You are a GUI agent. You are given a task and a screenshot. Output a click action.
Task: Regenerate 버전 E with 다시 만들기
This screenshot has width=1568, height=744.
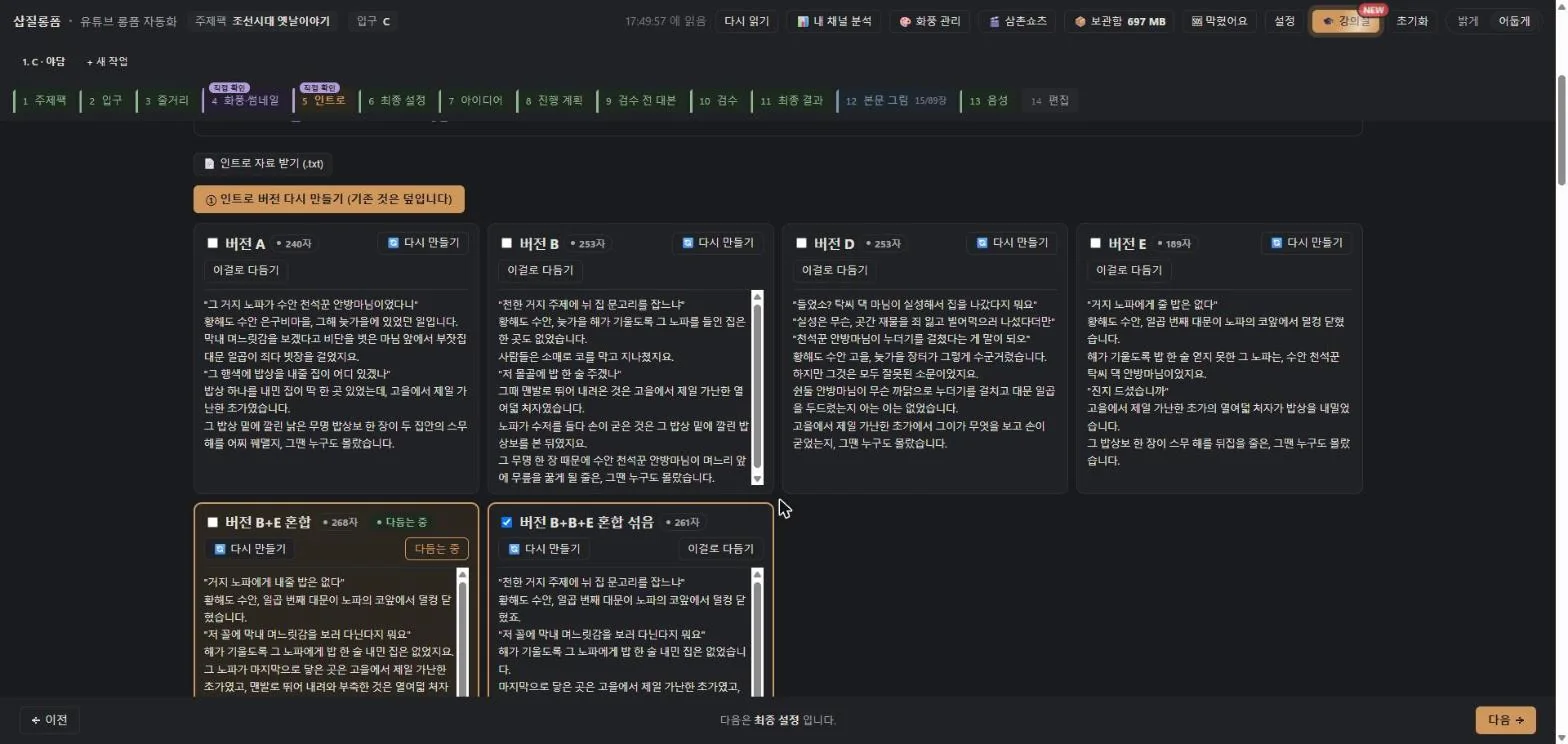coord(1307,243)
